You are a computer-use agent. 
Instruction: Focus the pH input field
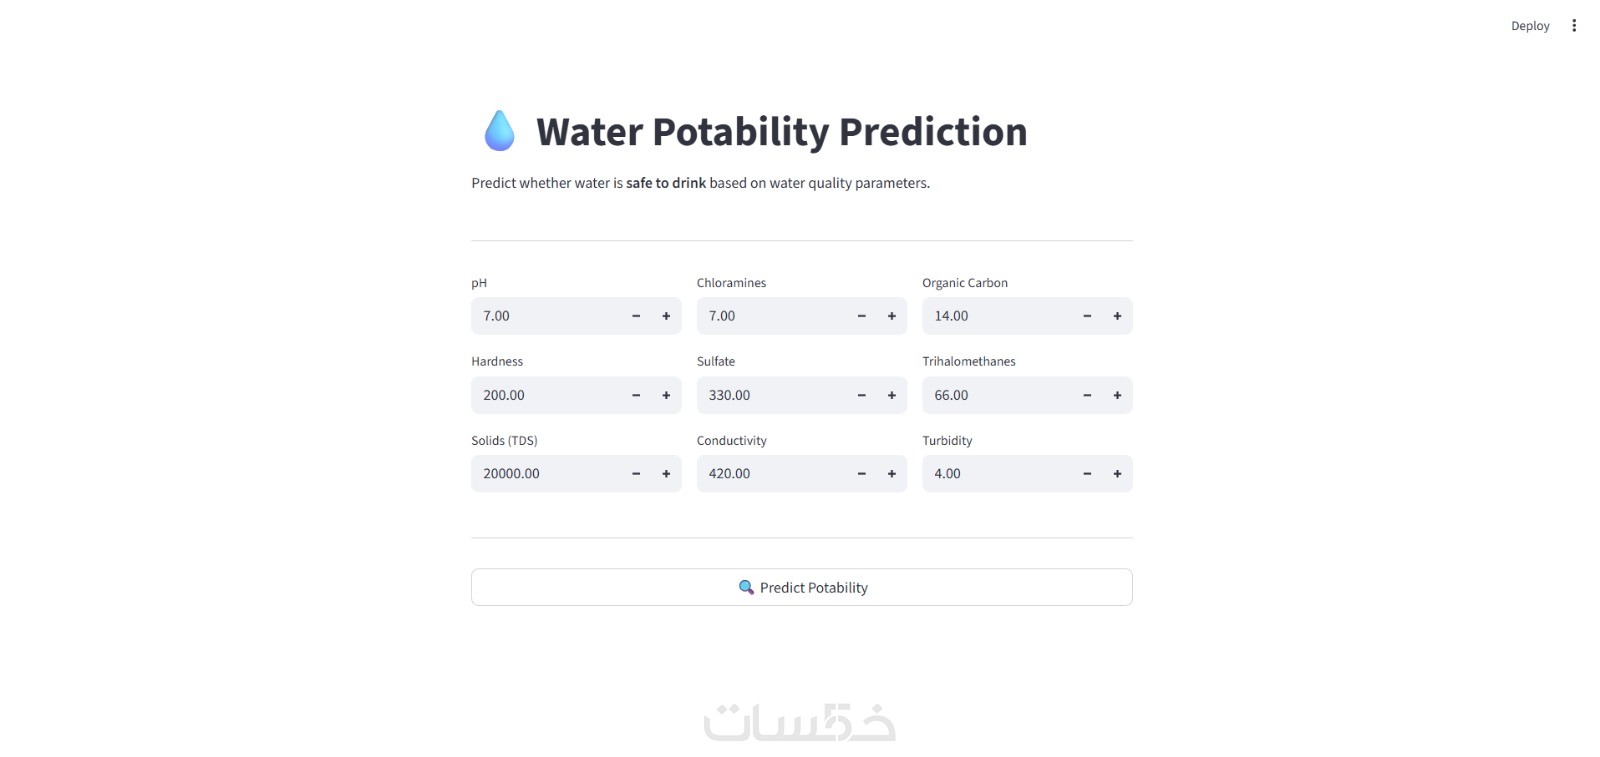coord(545,316)
